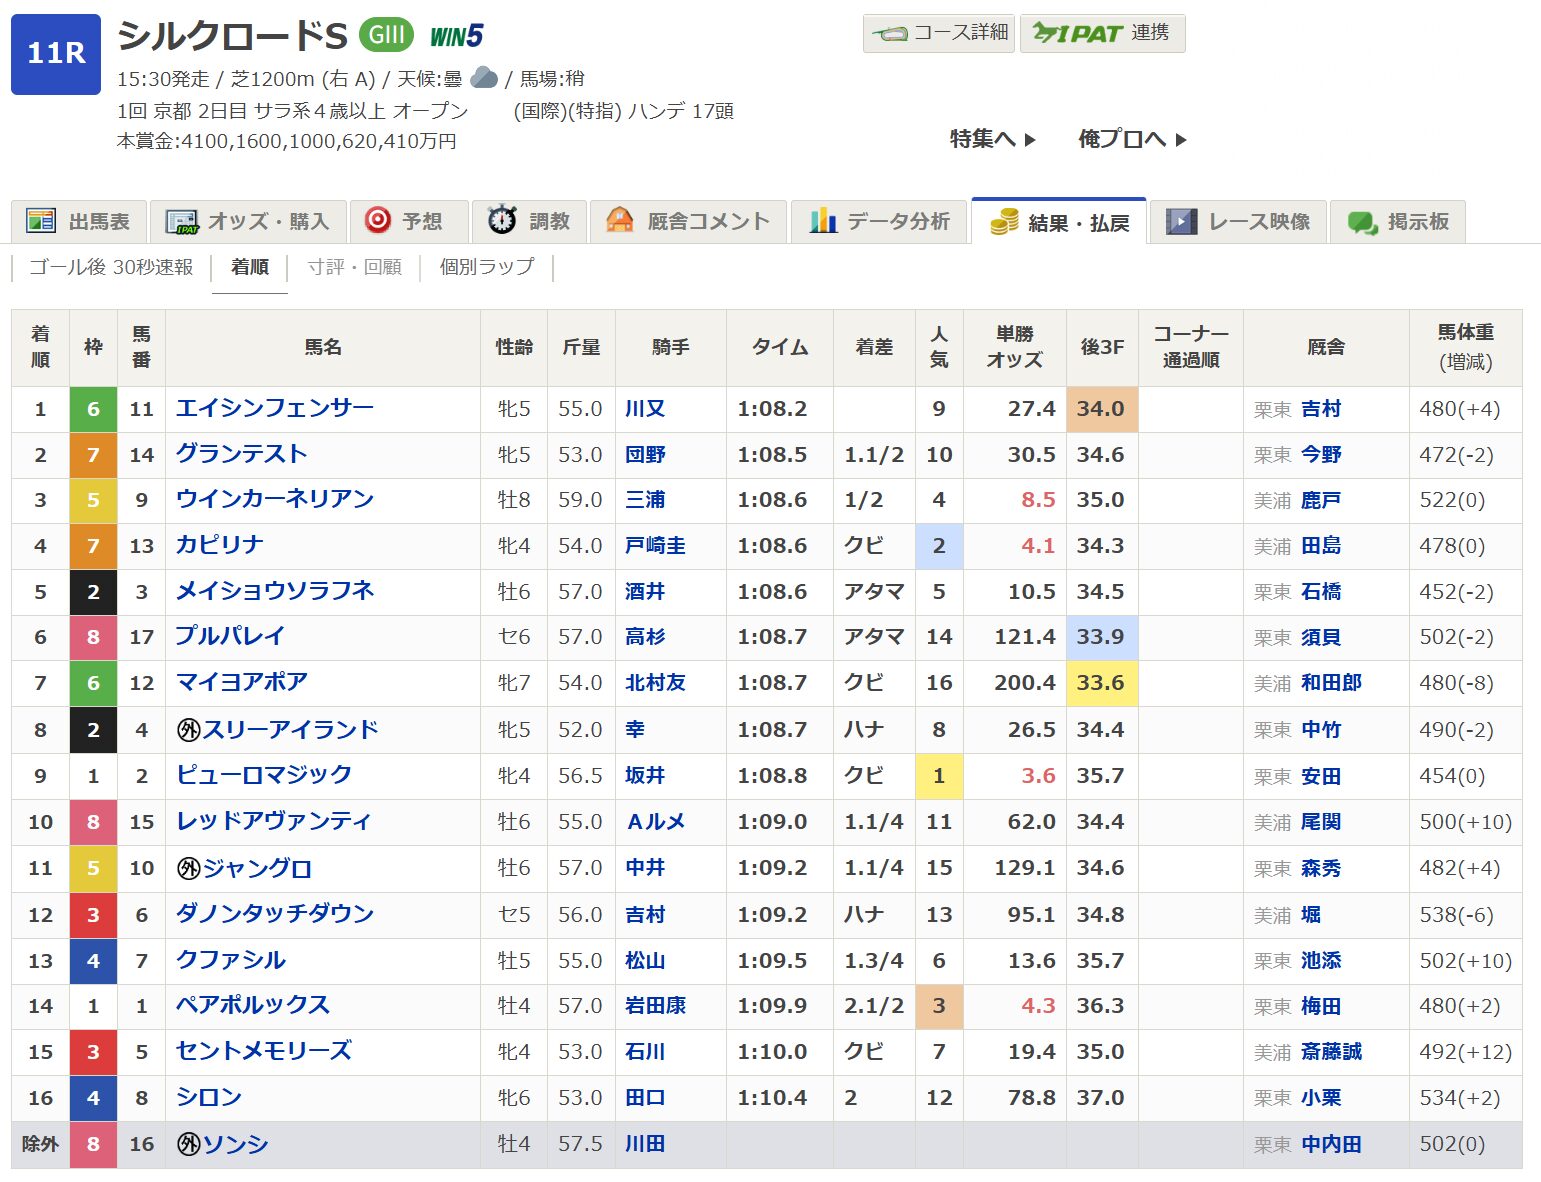The image size is (1541, 1182).
Task: Expand the 特集へ arrow link
Action: [x=992, y=139]
